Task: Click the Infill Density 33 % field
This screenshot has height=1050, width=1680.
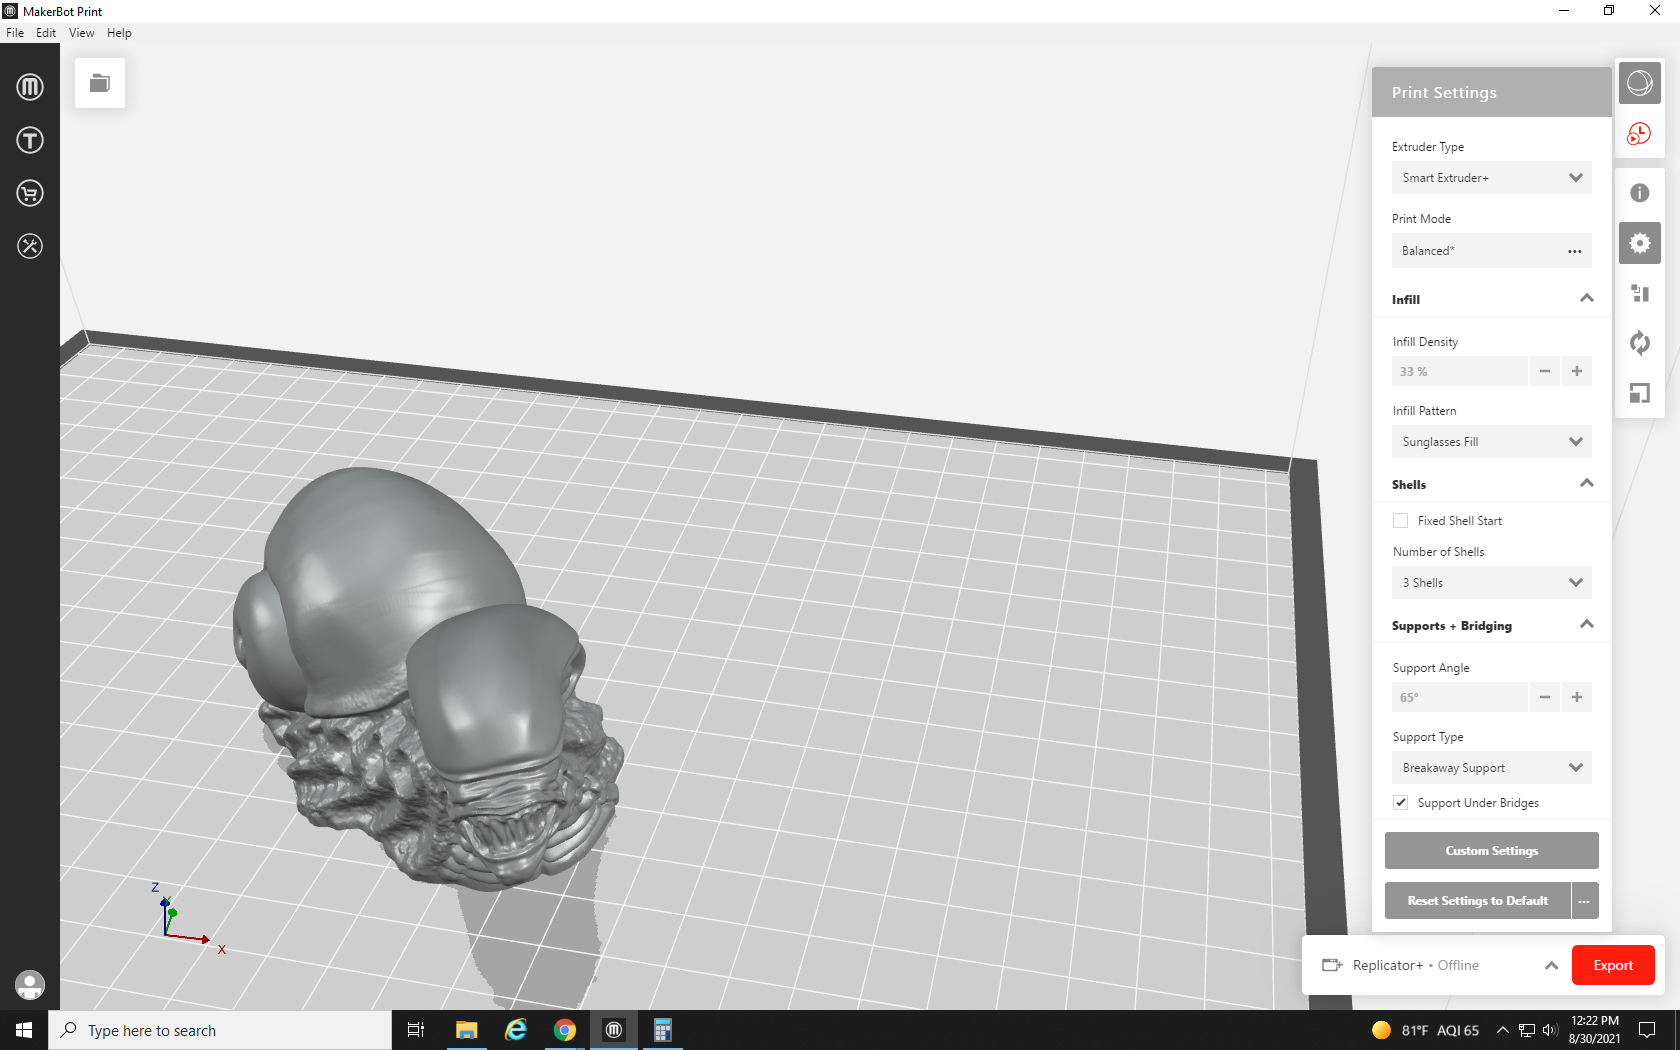Action: click(x=1460, y=371)
